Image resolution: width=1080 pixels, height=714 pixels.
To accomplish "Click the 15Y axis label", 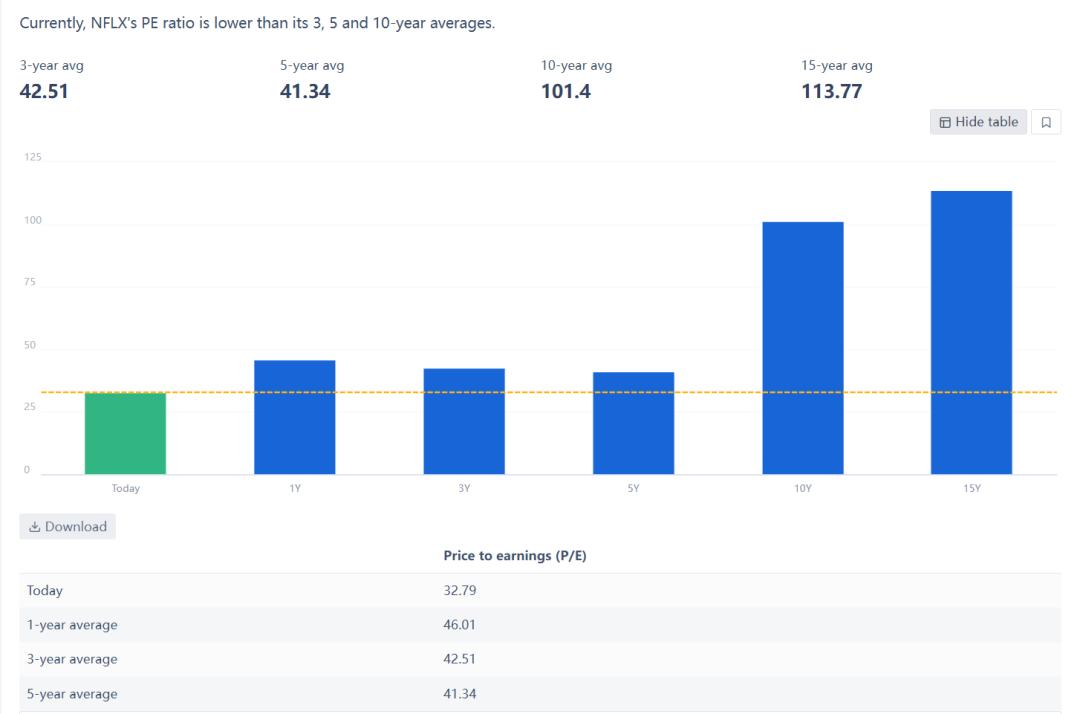I will 971,488.
